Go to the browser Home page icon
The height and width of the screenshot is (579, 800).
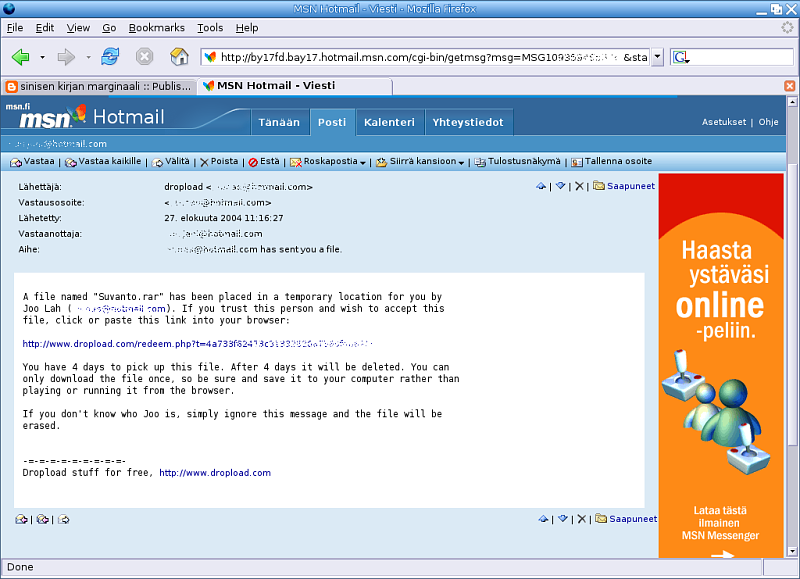(179, 57)
